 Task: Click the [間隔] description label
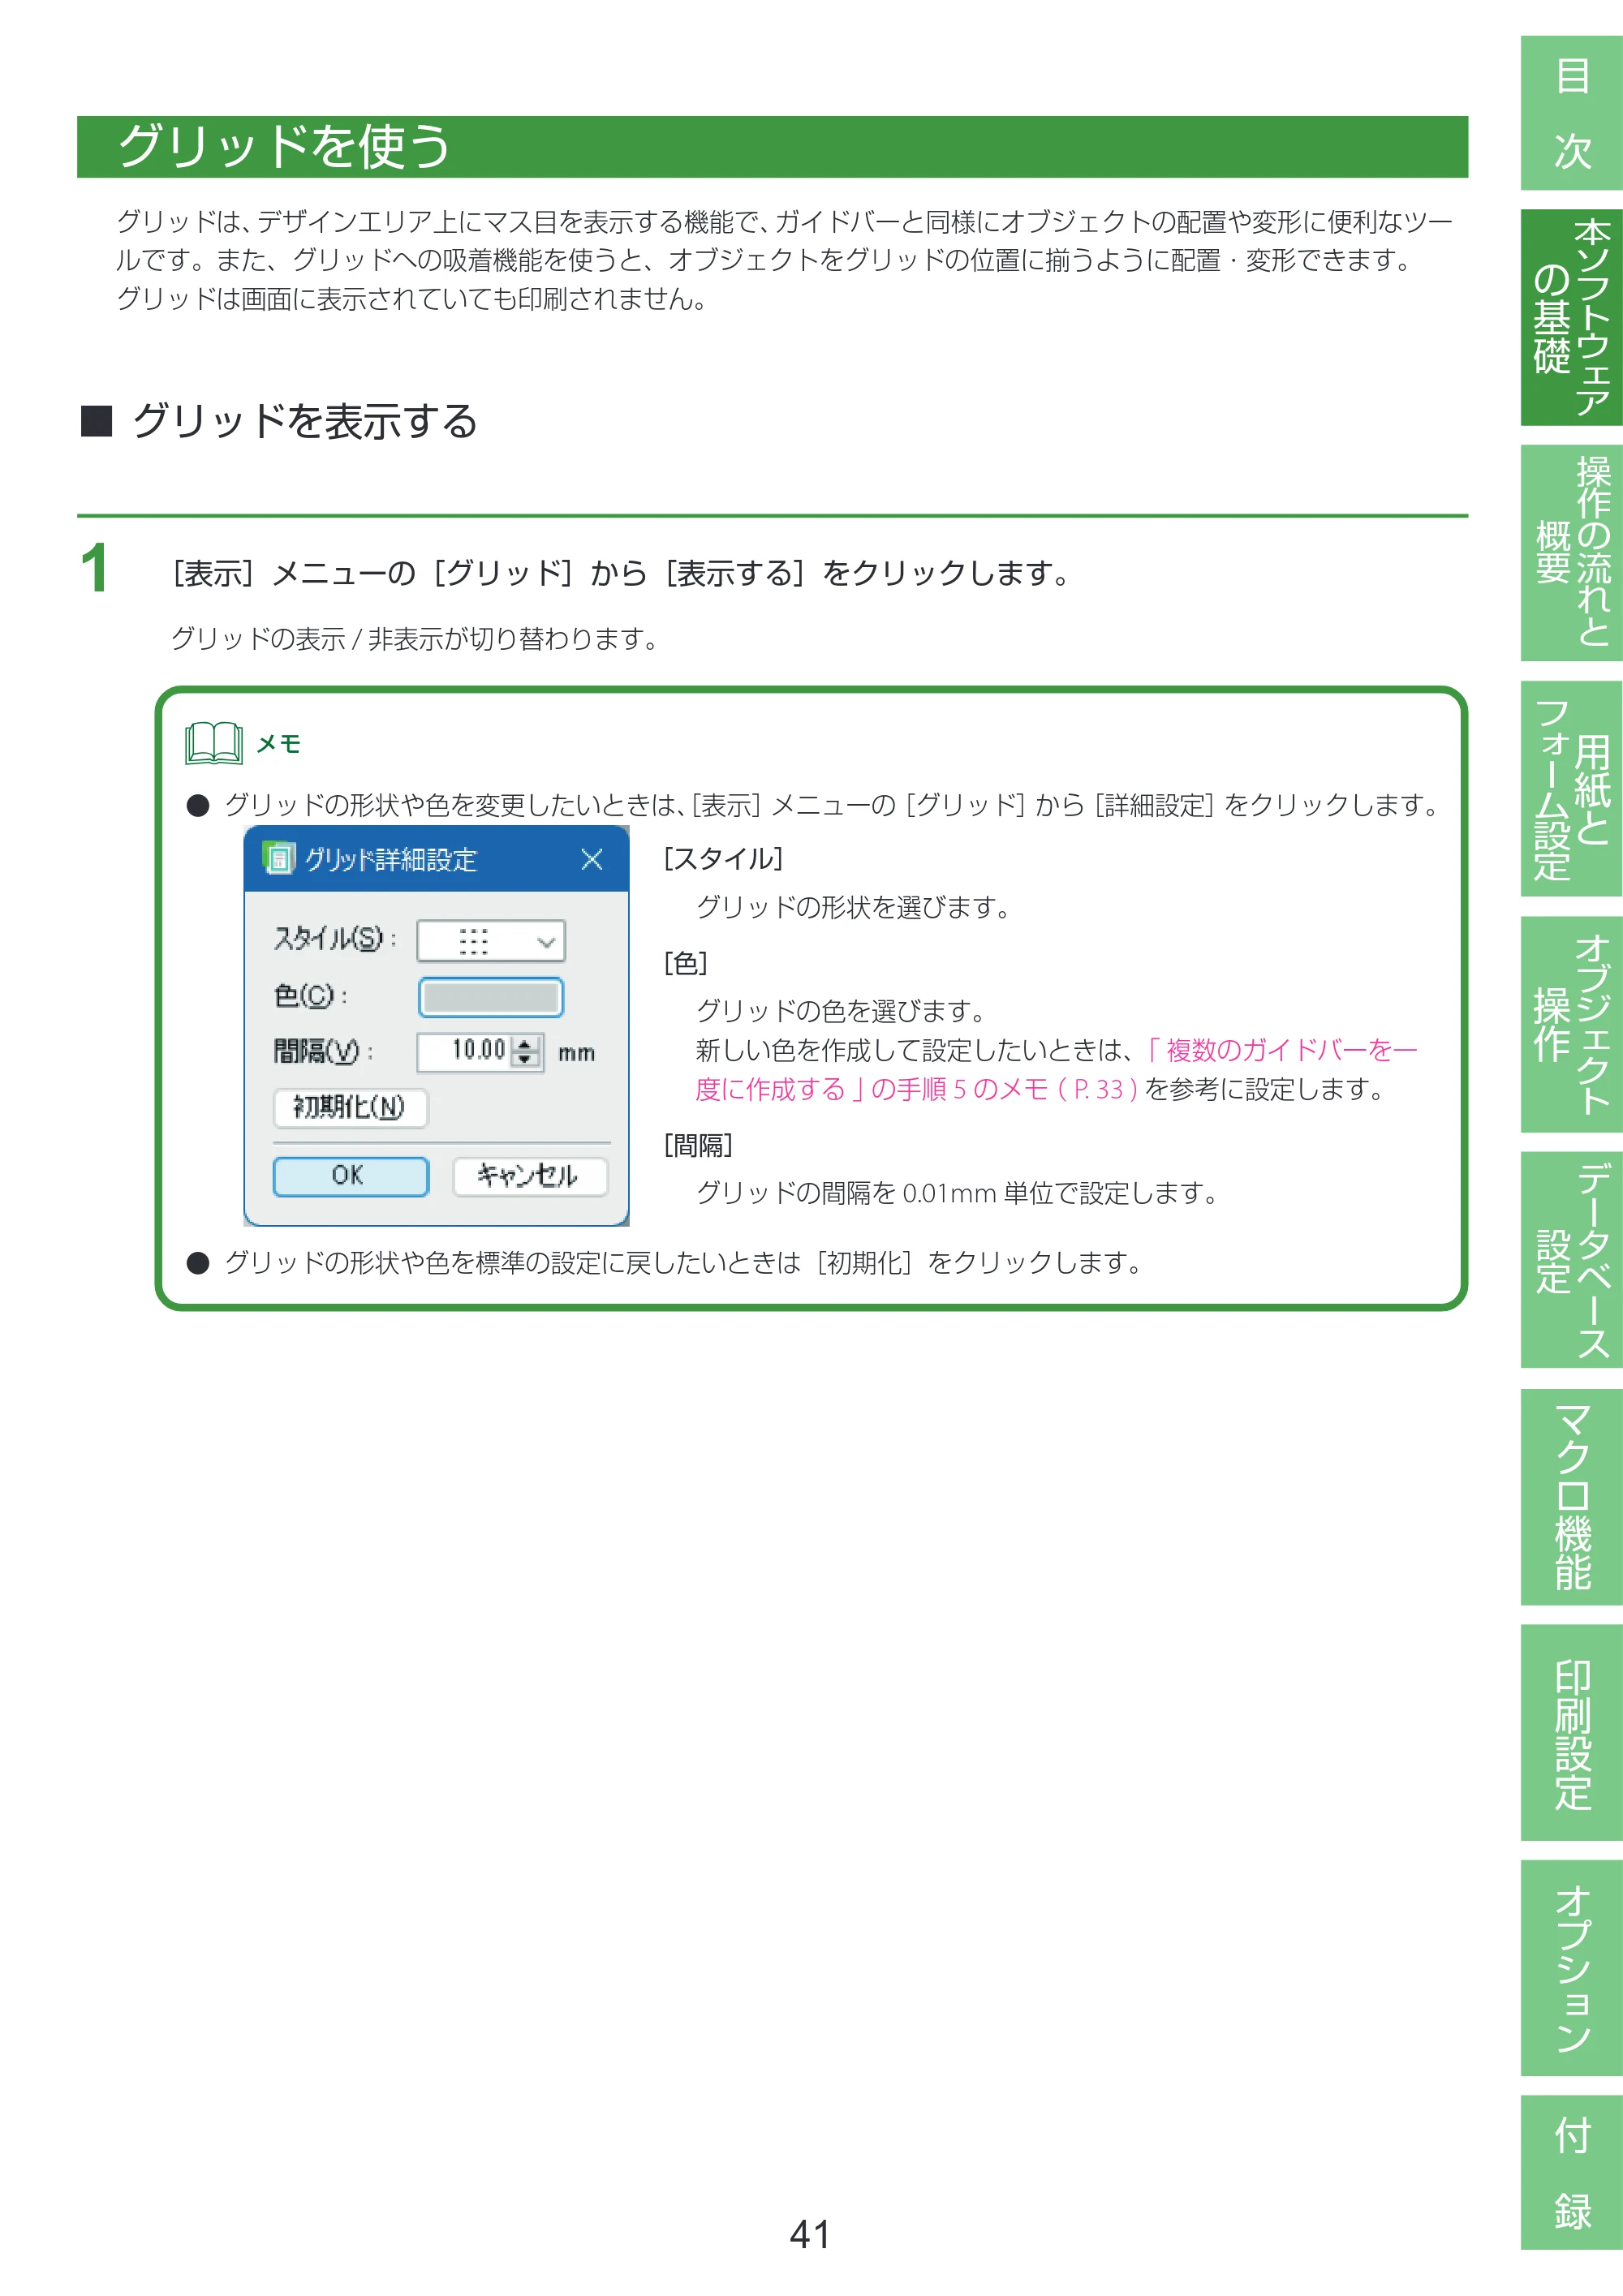[698, 1145]
